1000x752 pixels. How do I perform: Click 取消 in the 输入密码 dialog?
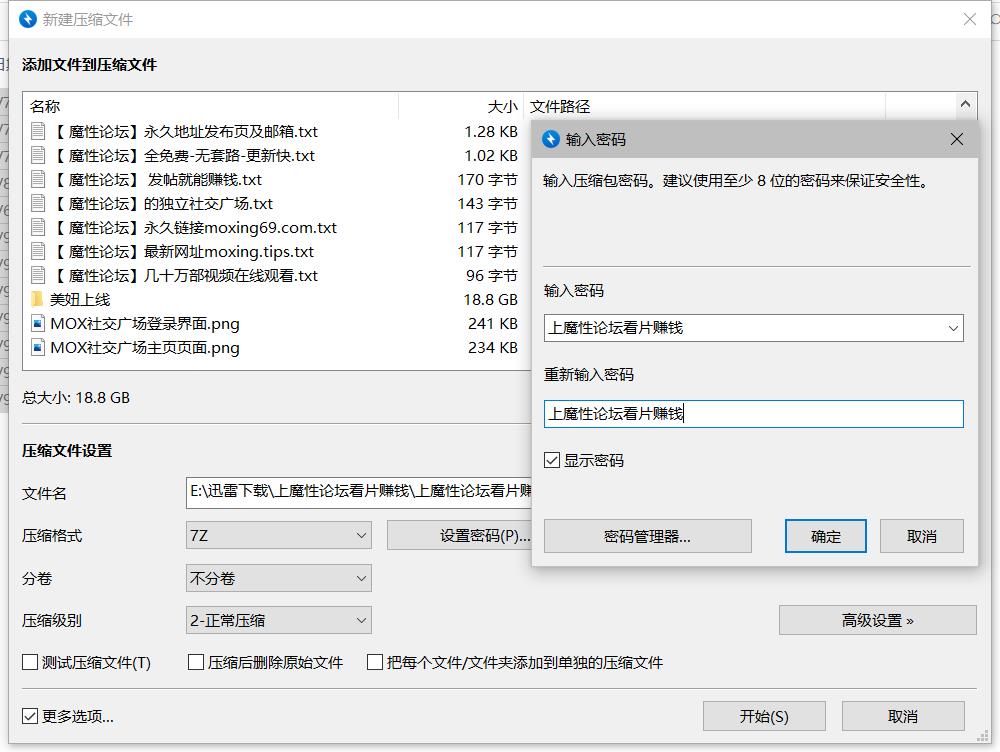point(922,536)
